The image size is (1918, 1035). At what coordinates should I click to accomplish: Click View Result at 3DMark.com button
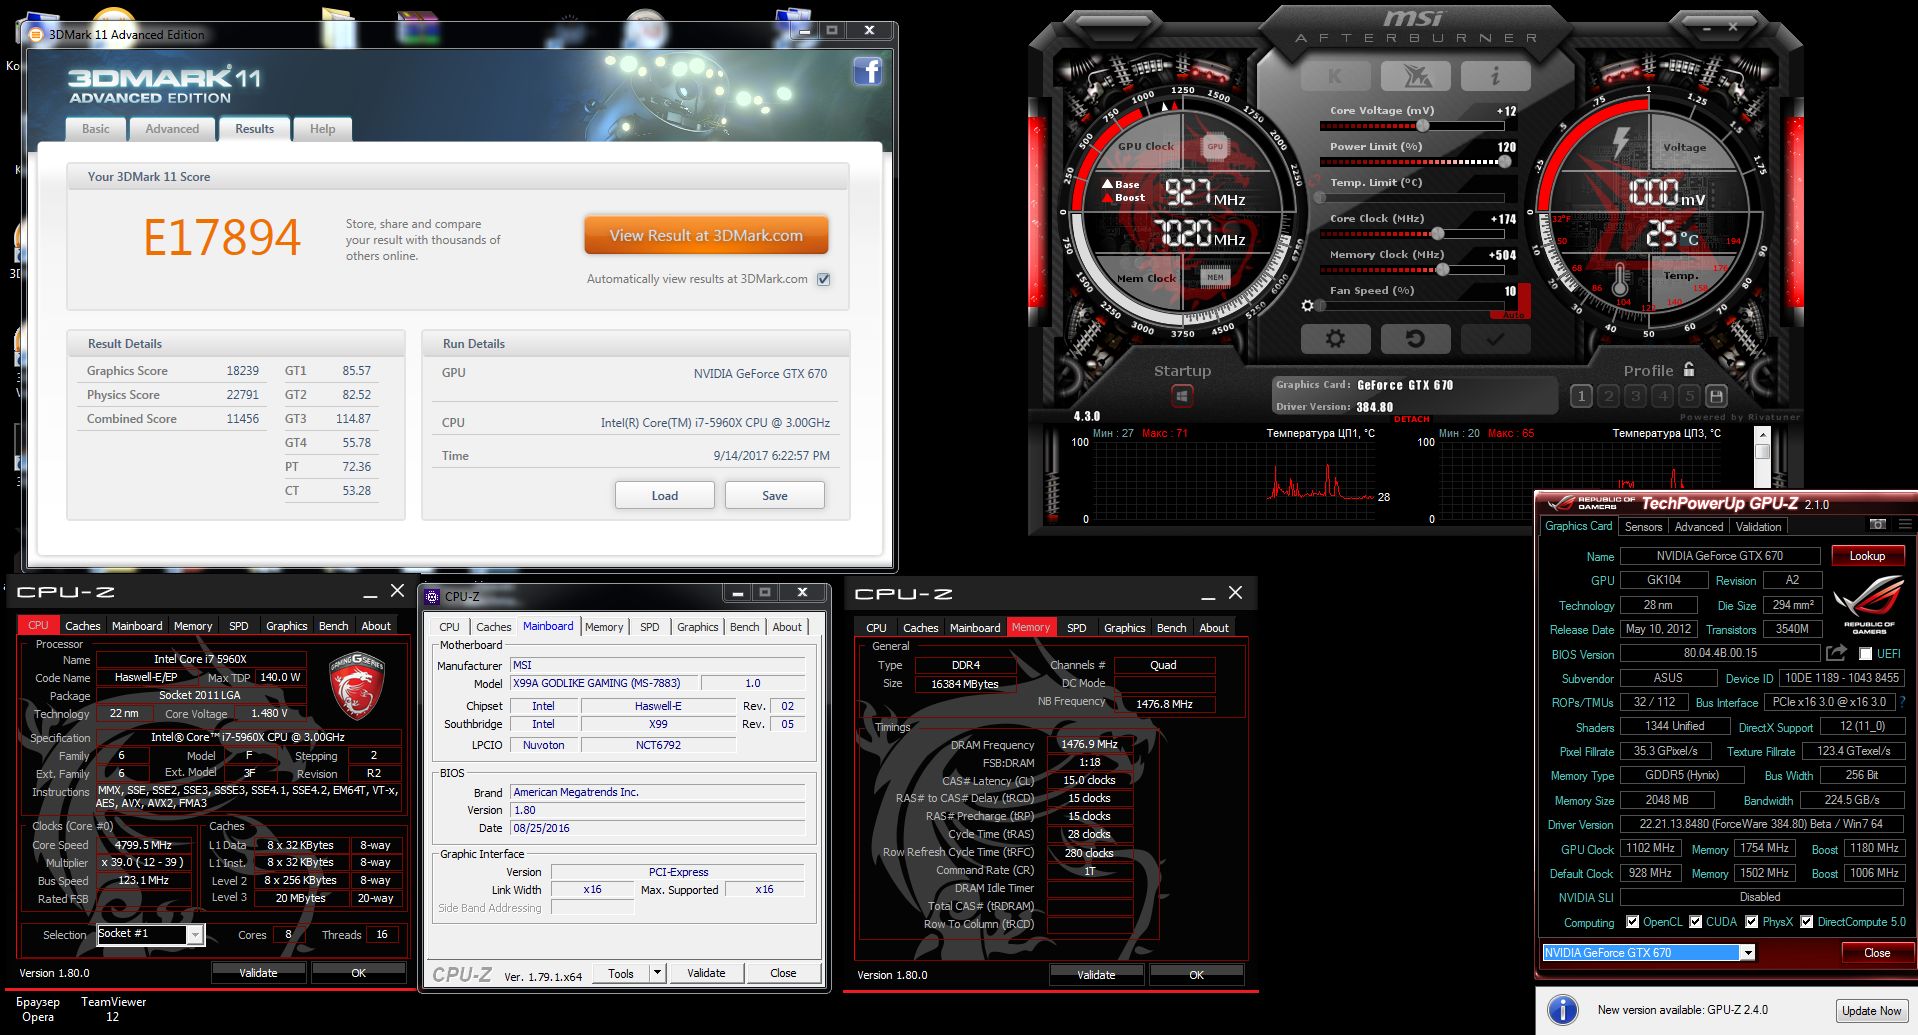point(706,236)
